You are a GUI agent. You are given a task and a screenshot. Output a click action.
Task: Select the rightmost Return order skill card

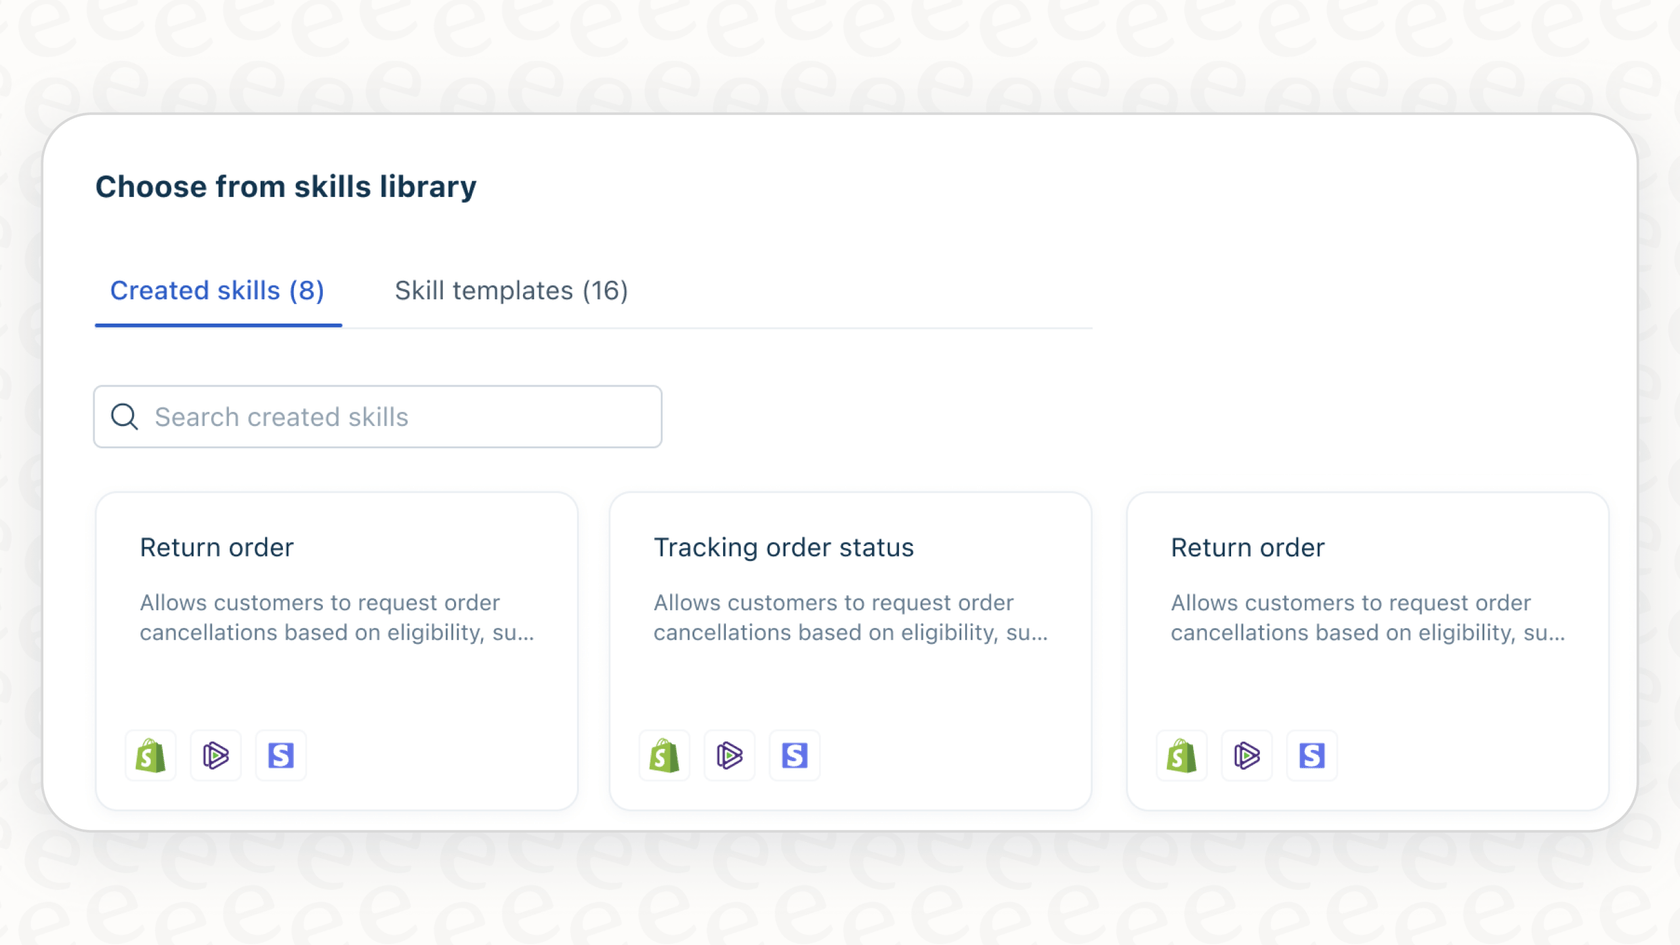(x=1367, y=650)
